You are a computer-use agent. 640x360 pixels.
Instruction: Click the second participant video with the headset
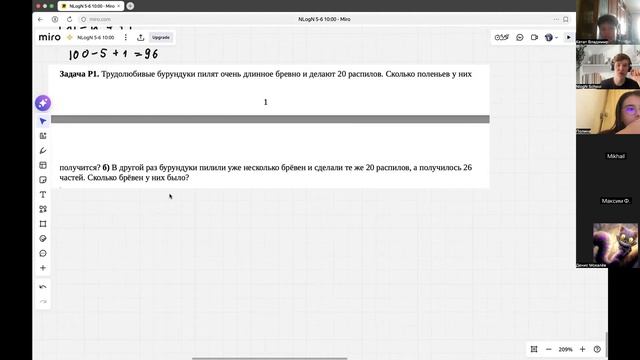[608, 67]
